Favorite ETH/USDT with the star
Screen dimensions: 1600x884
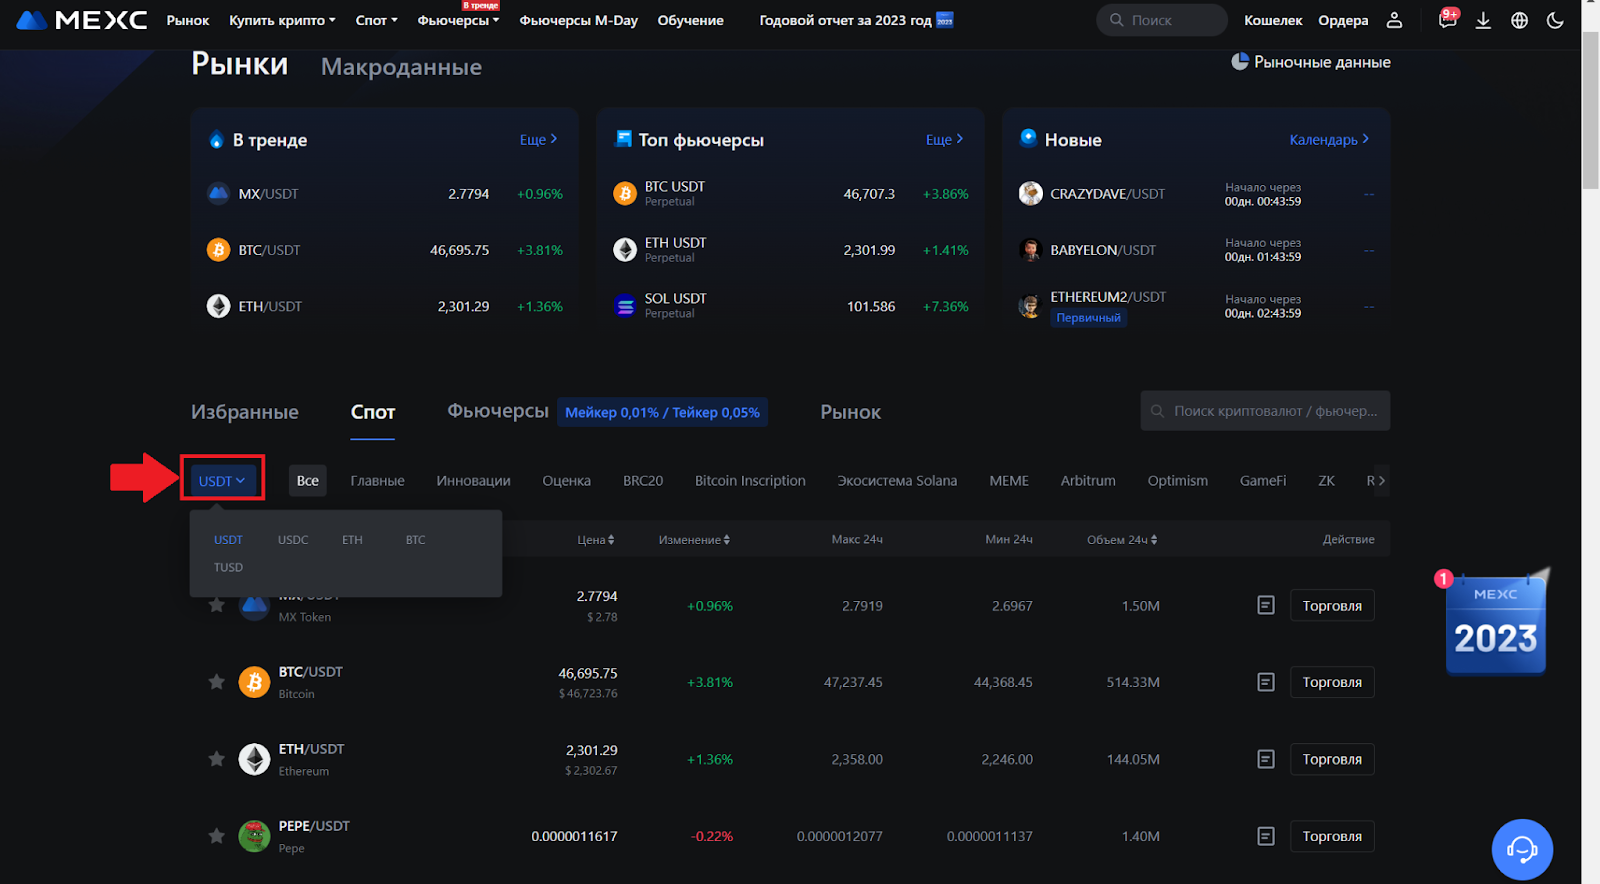tap(216, 759)
